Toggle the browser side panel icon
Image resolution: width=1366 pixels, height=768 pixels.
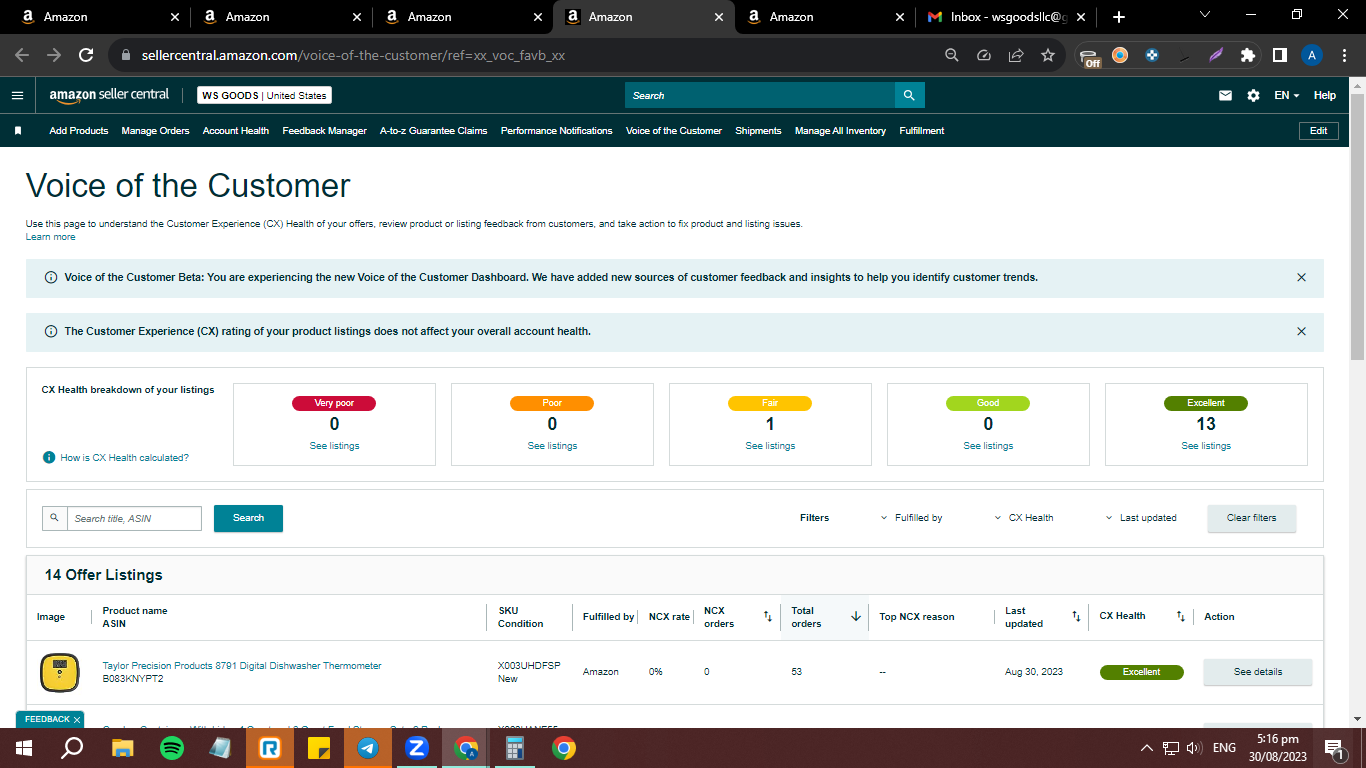coord(1279,55)
